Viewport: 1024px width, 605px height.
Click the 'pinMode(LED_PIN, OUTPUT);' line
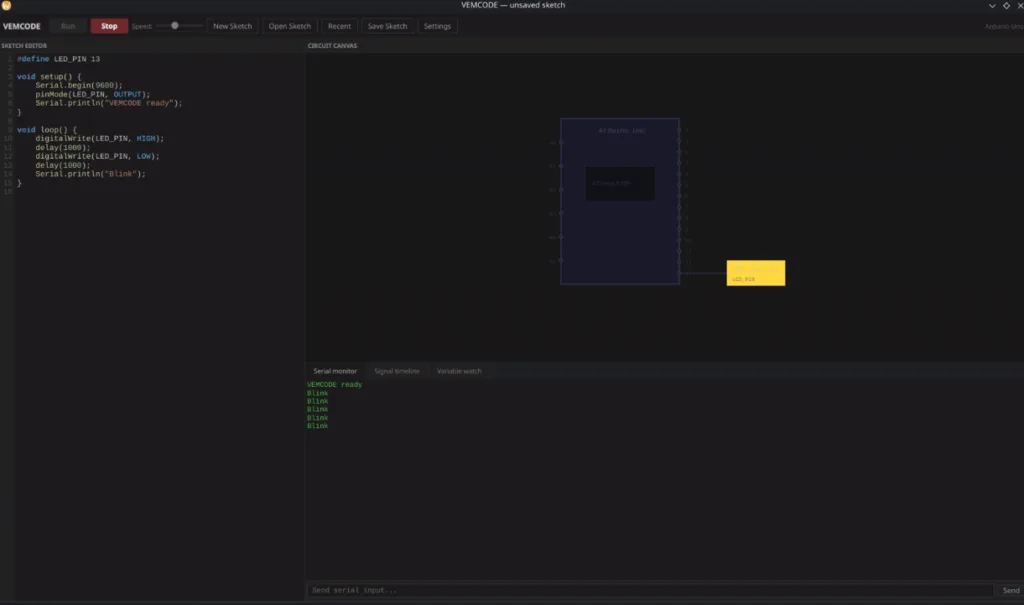click(93, 94)
